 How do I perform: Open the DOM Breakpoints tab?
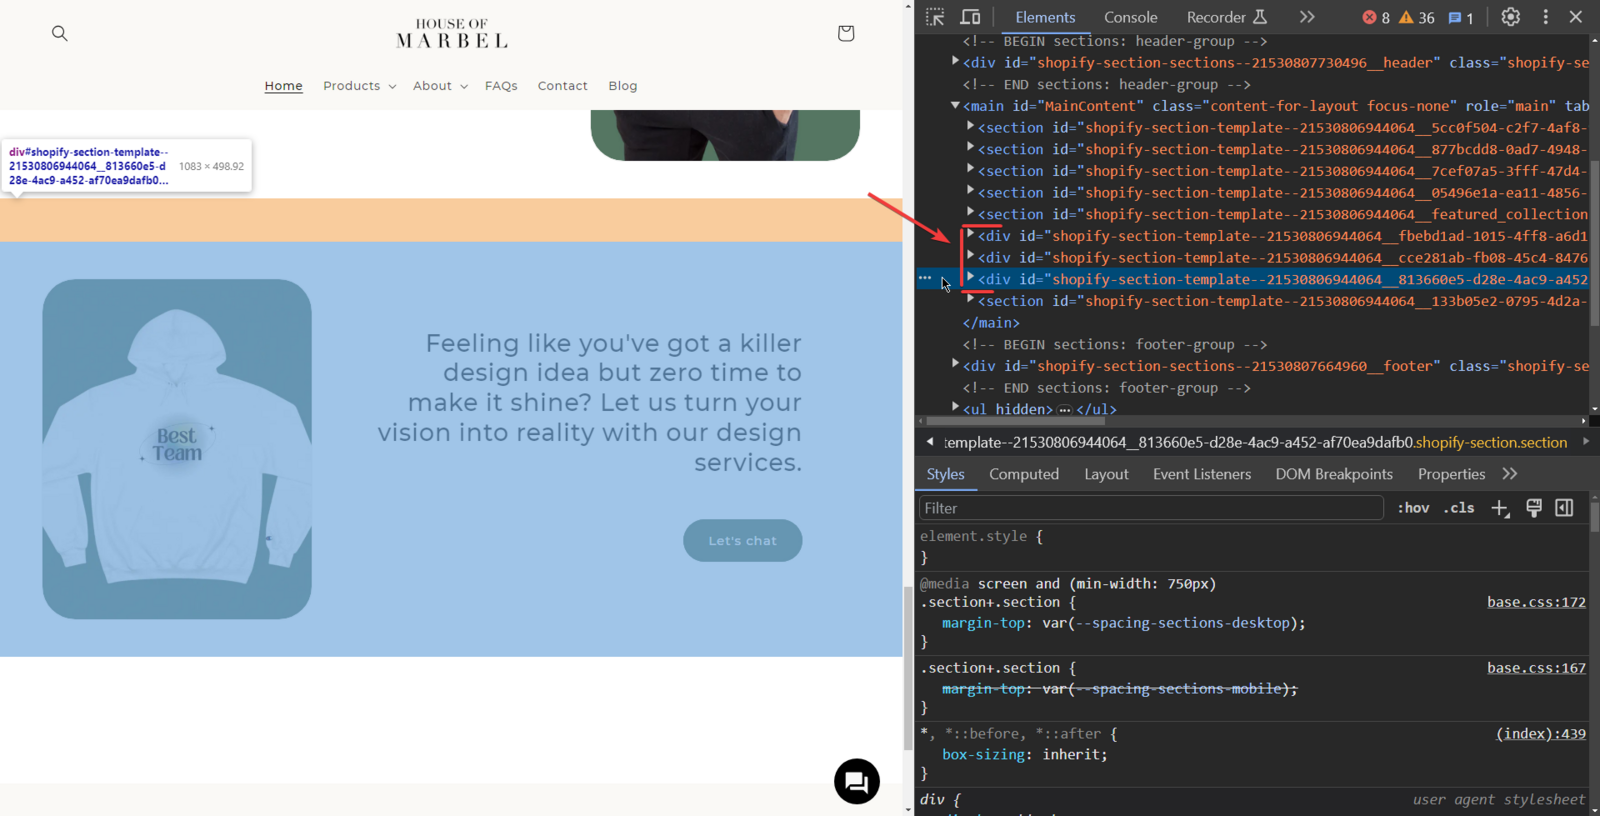[x=1334, y=474]
